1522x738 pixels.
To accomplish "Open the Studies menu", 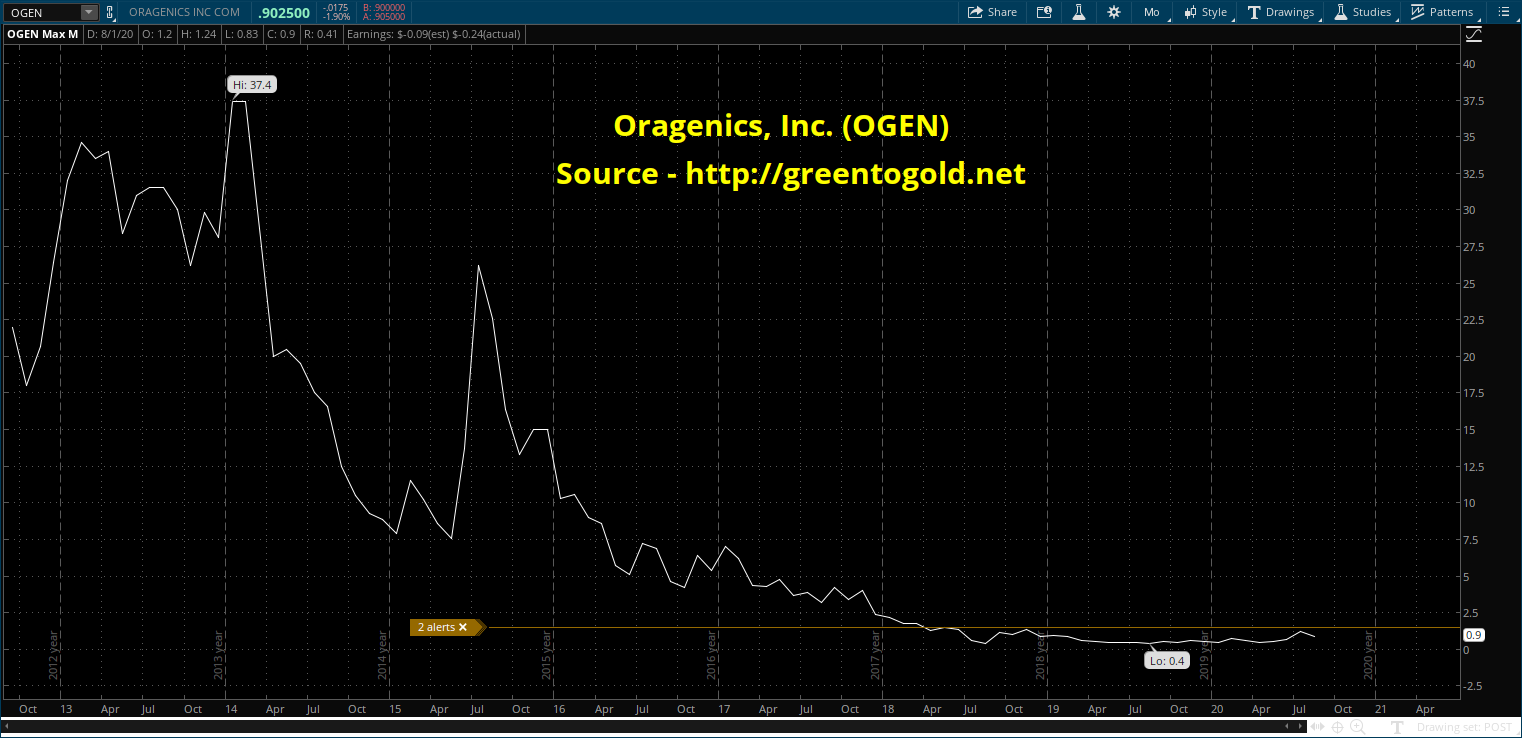I will pos(1363,12).
